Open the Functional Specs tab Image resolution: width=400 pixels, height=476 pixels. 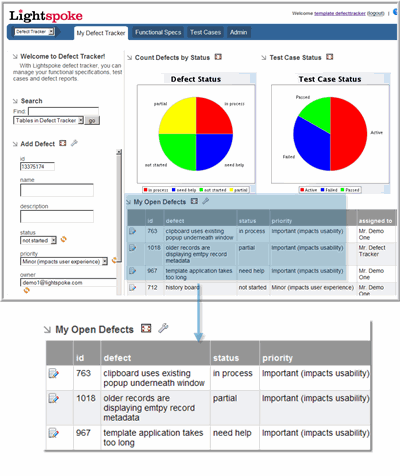158,32
